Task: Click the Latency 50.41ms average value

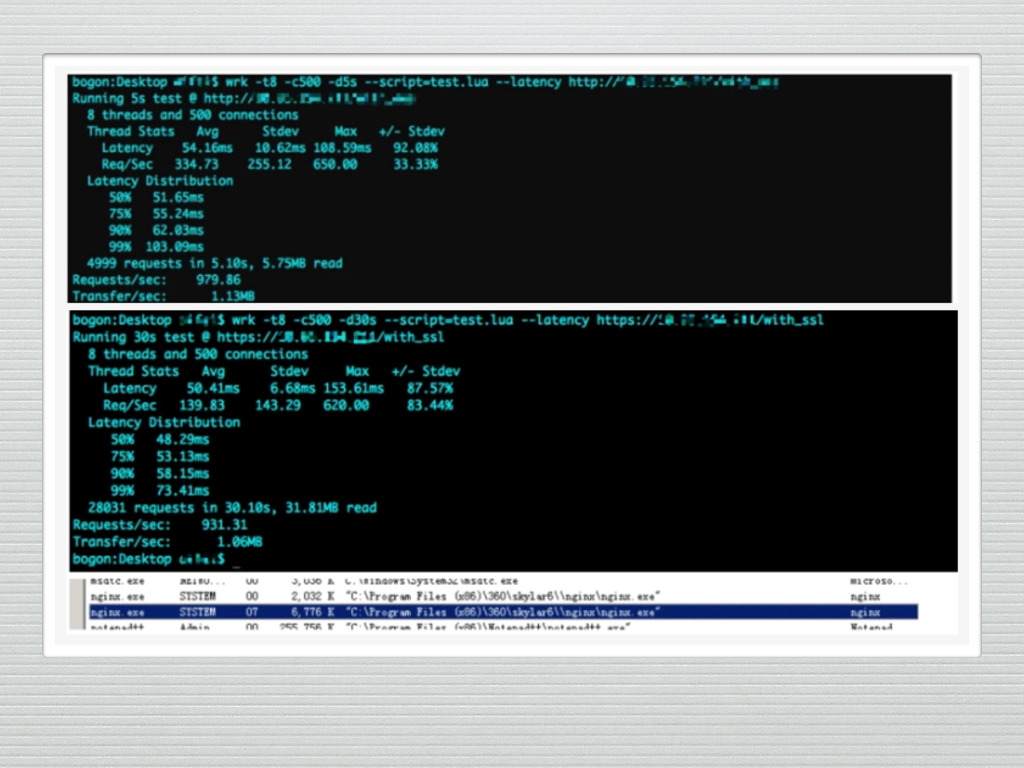Action: (x=213, y=388)
